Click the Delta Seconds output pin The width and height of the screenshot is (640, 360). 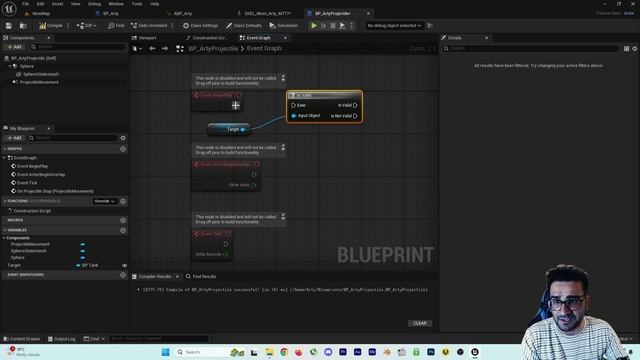click(x=225, y=254)
